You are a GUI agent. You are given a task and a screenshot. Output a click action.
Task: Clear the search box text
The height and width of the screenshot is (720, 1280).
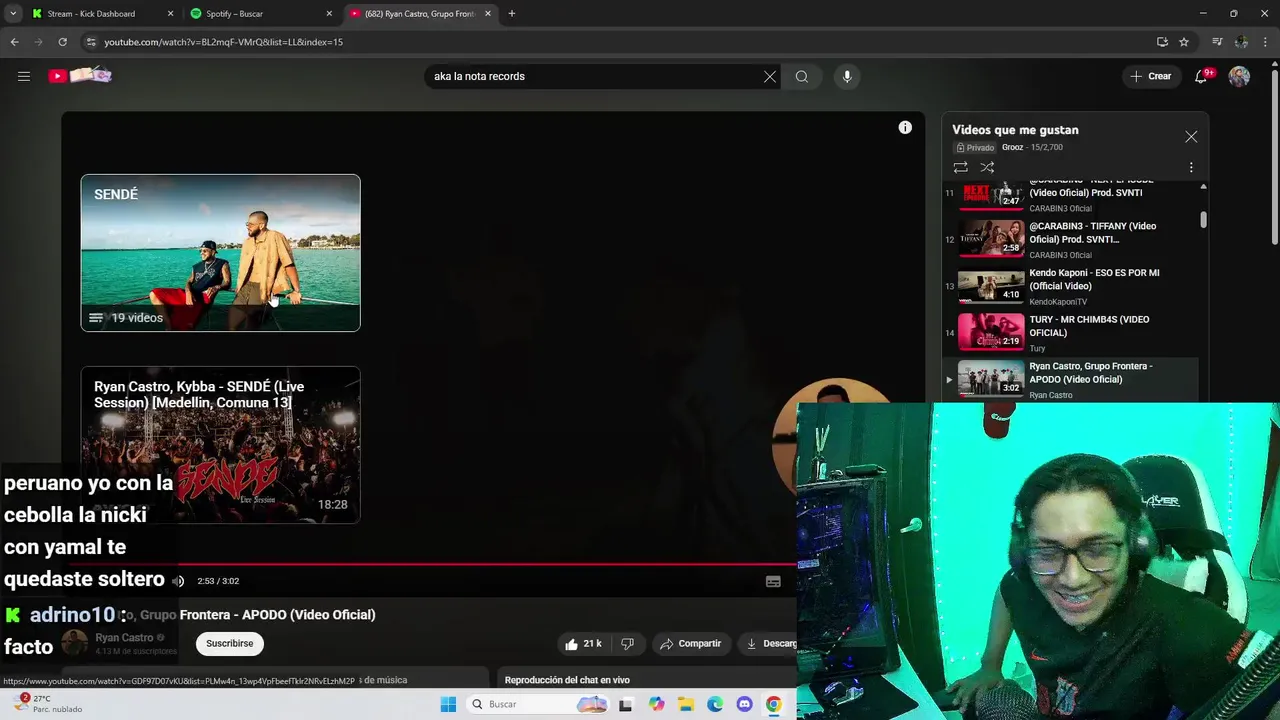coord(770,76)
